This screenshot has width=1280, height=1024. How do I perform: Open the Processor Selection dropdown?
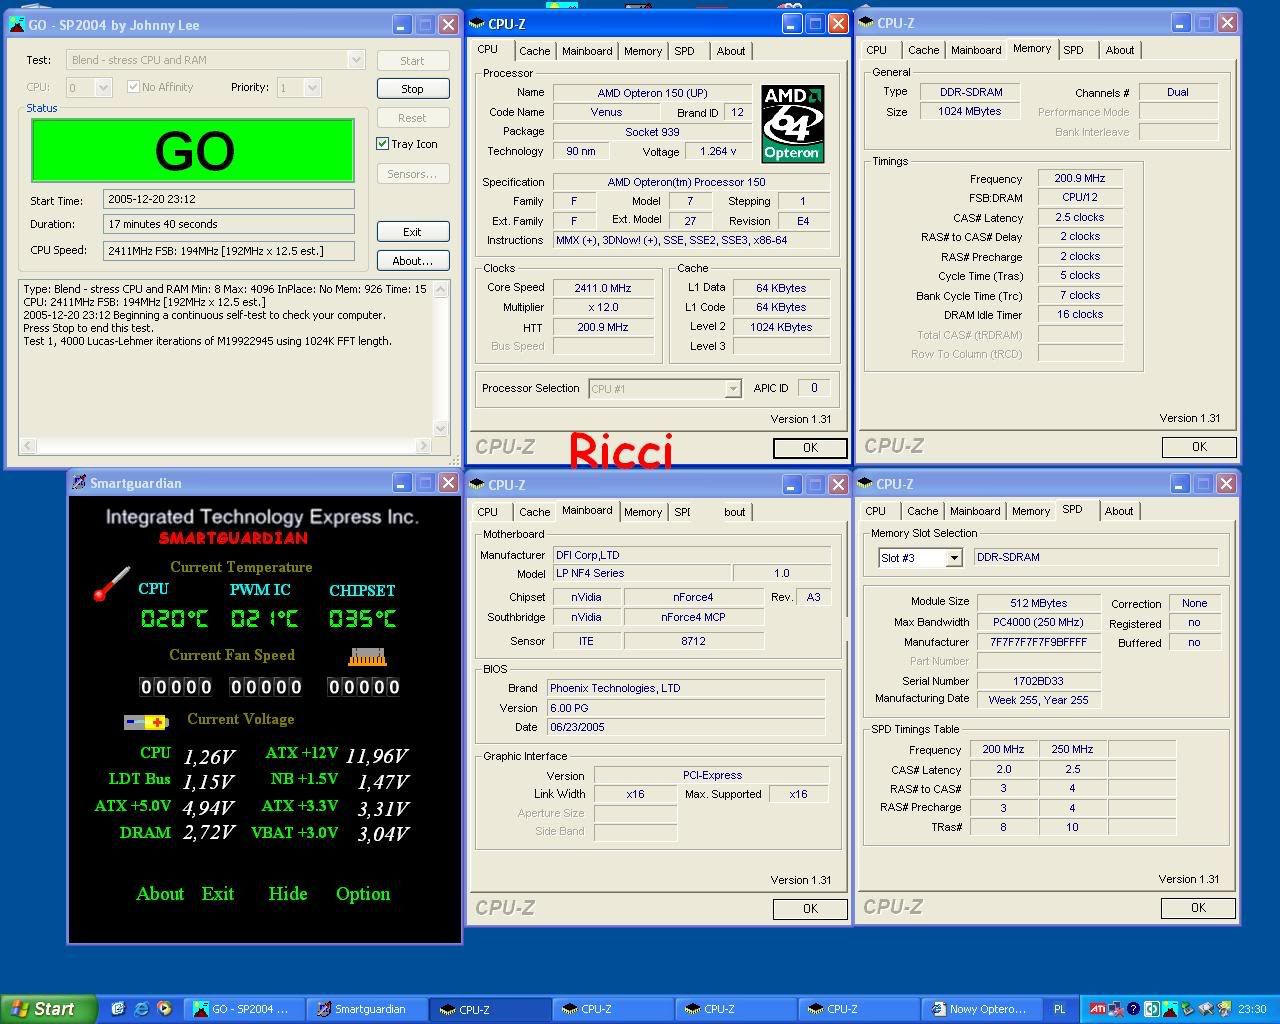click(x=733, y=388)
